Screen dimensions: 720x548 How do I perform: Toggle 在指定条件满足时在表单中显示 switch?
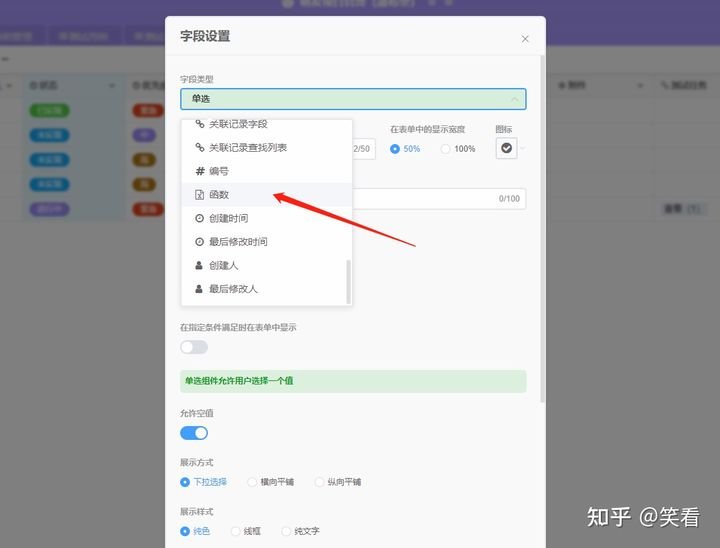[x=194, y=347]
